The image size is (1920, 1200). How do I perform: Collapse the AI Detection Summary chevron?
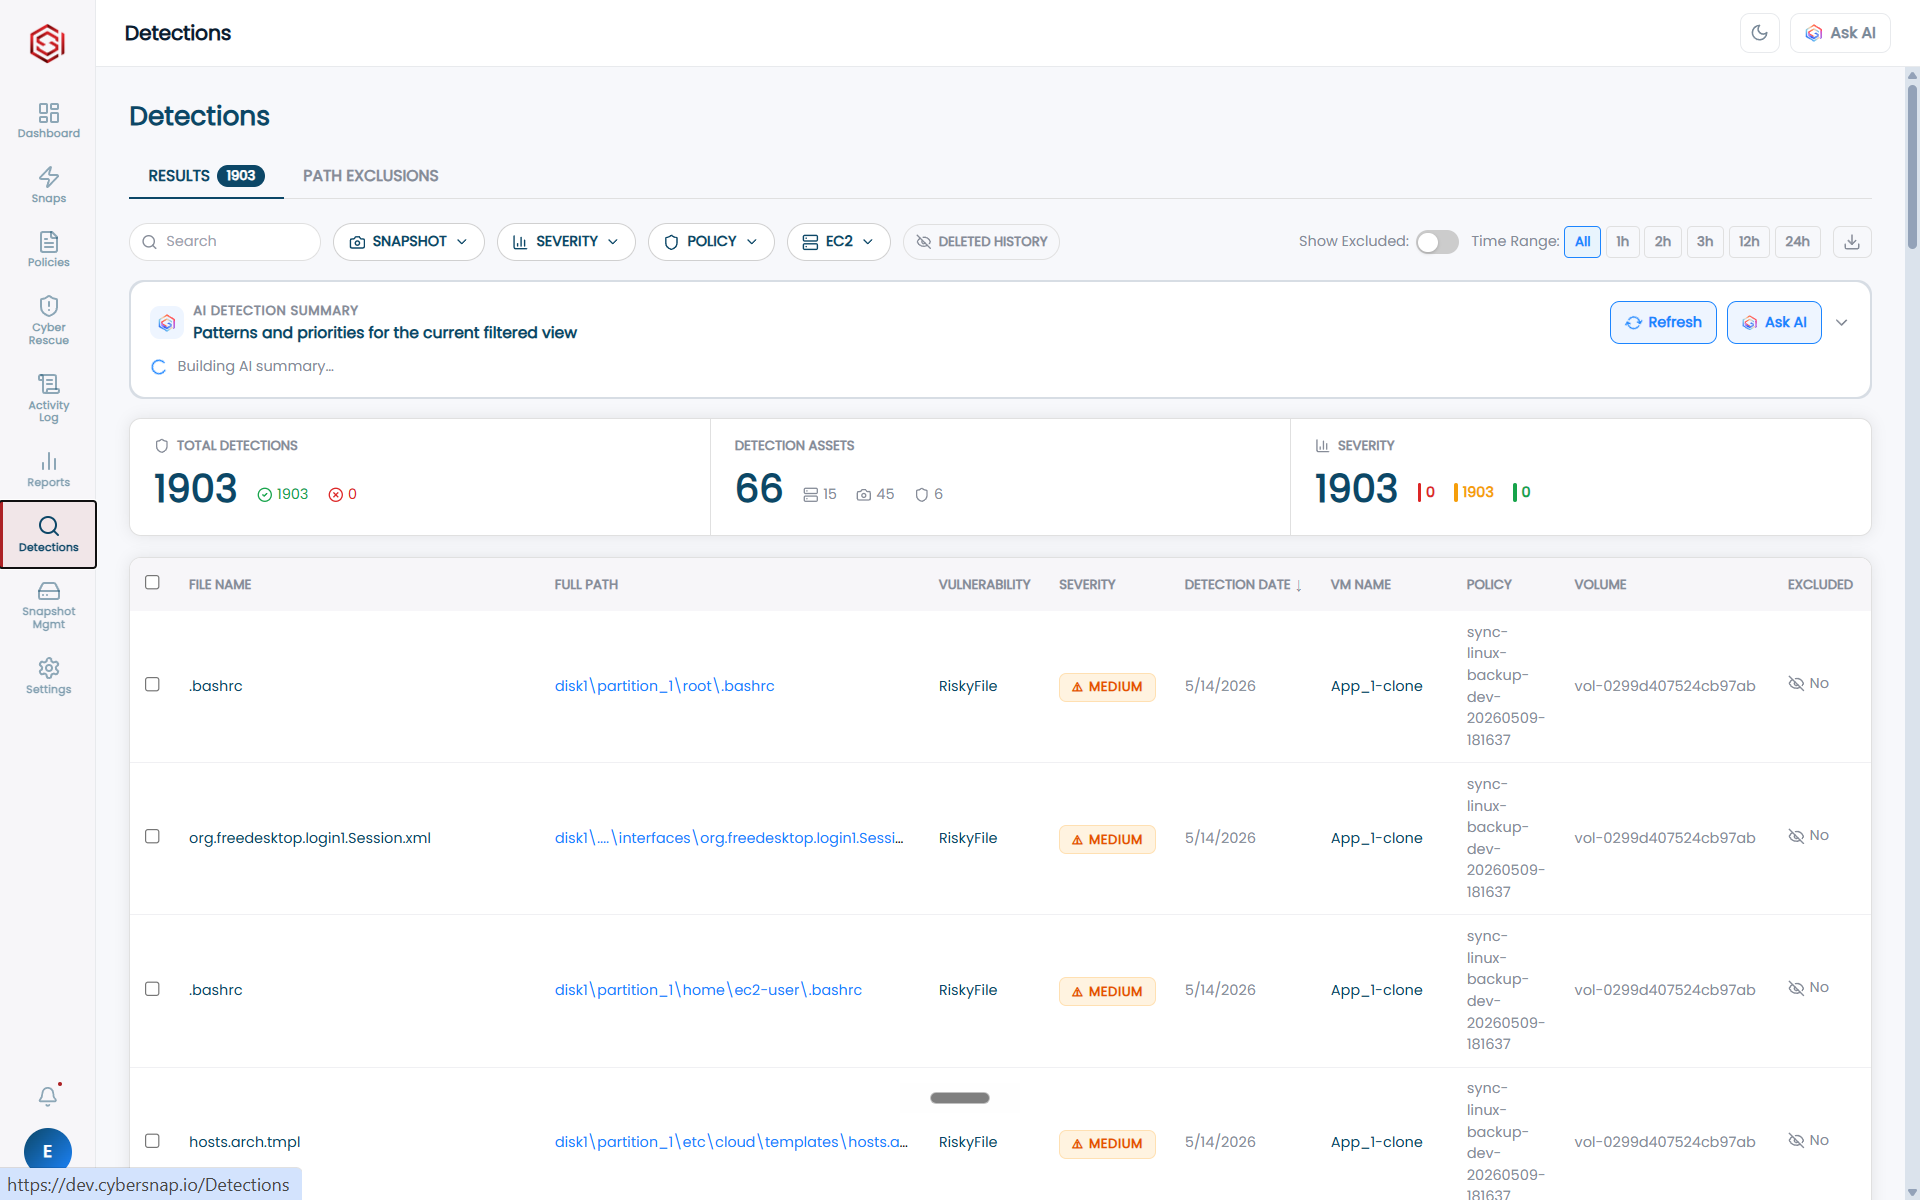click(x=1842, y=322)
